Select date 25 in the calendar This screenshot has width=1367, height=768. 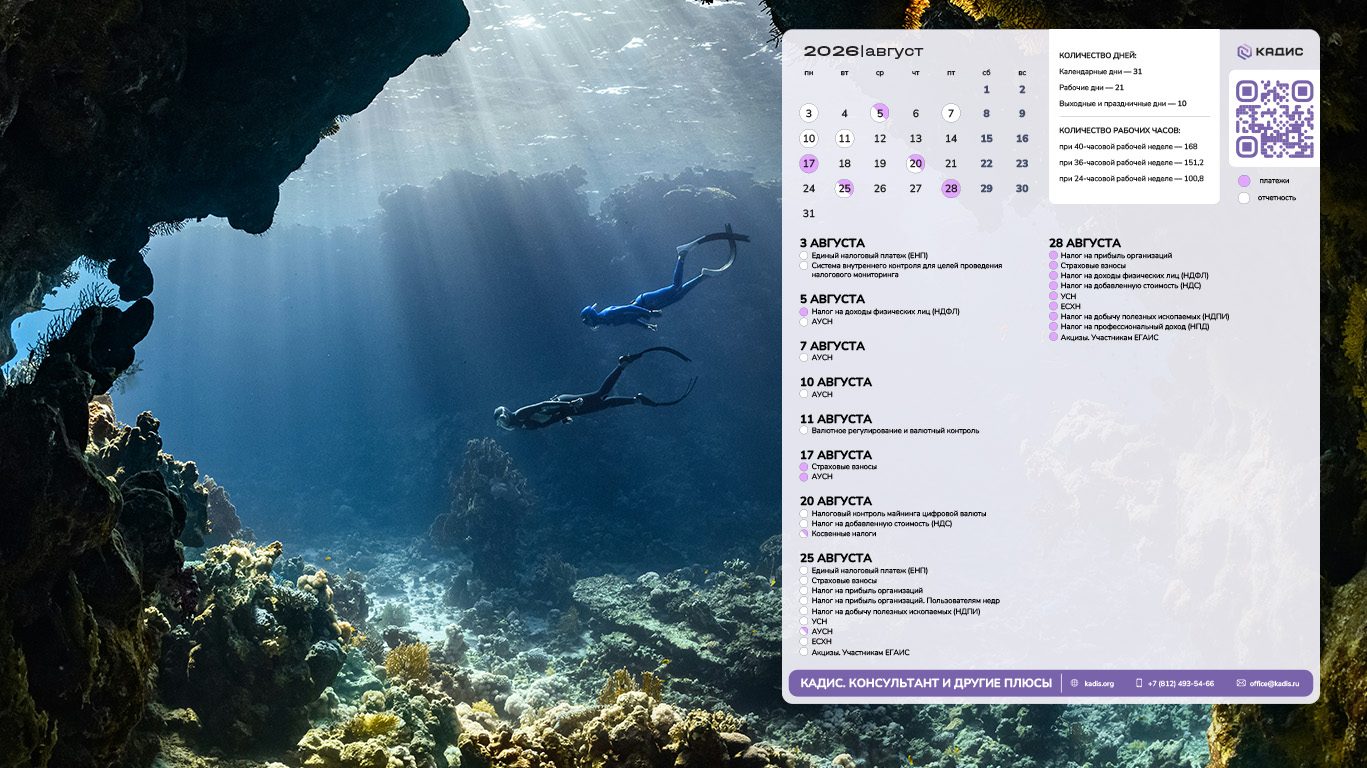[x=844, y=188]
